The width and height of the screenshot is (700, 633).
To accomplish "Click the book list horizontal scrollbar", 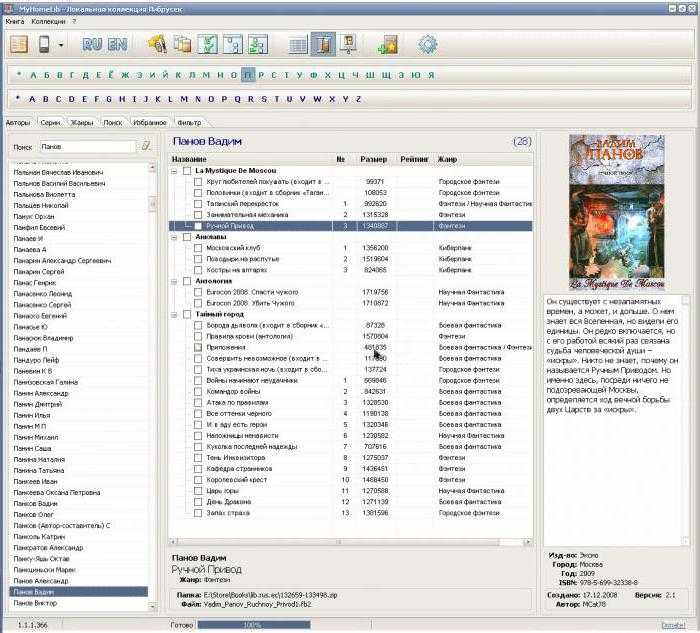I will point(350,541).
